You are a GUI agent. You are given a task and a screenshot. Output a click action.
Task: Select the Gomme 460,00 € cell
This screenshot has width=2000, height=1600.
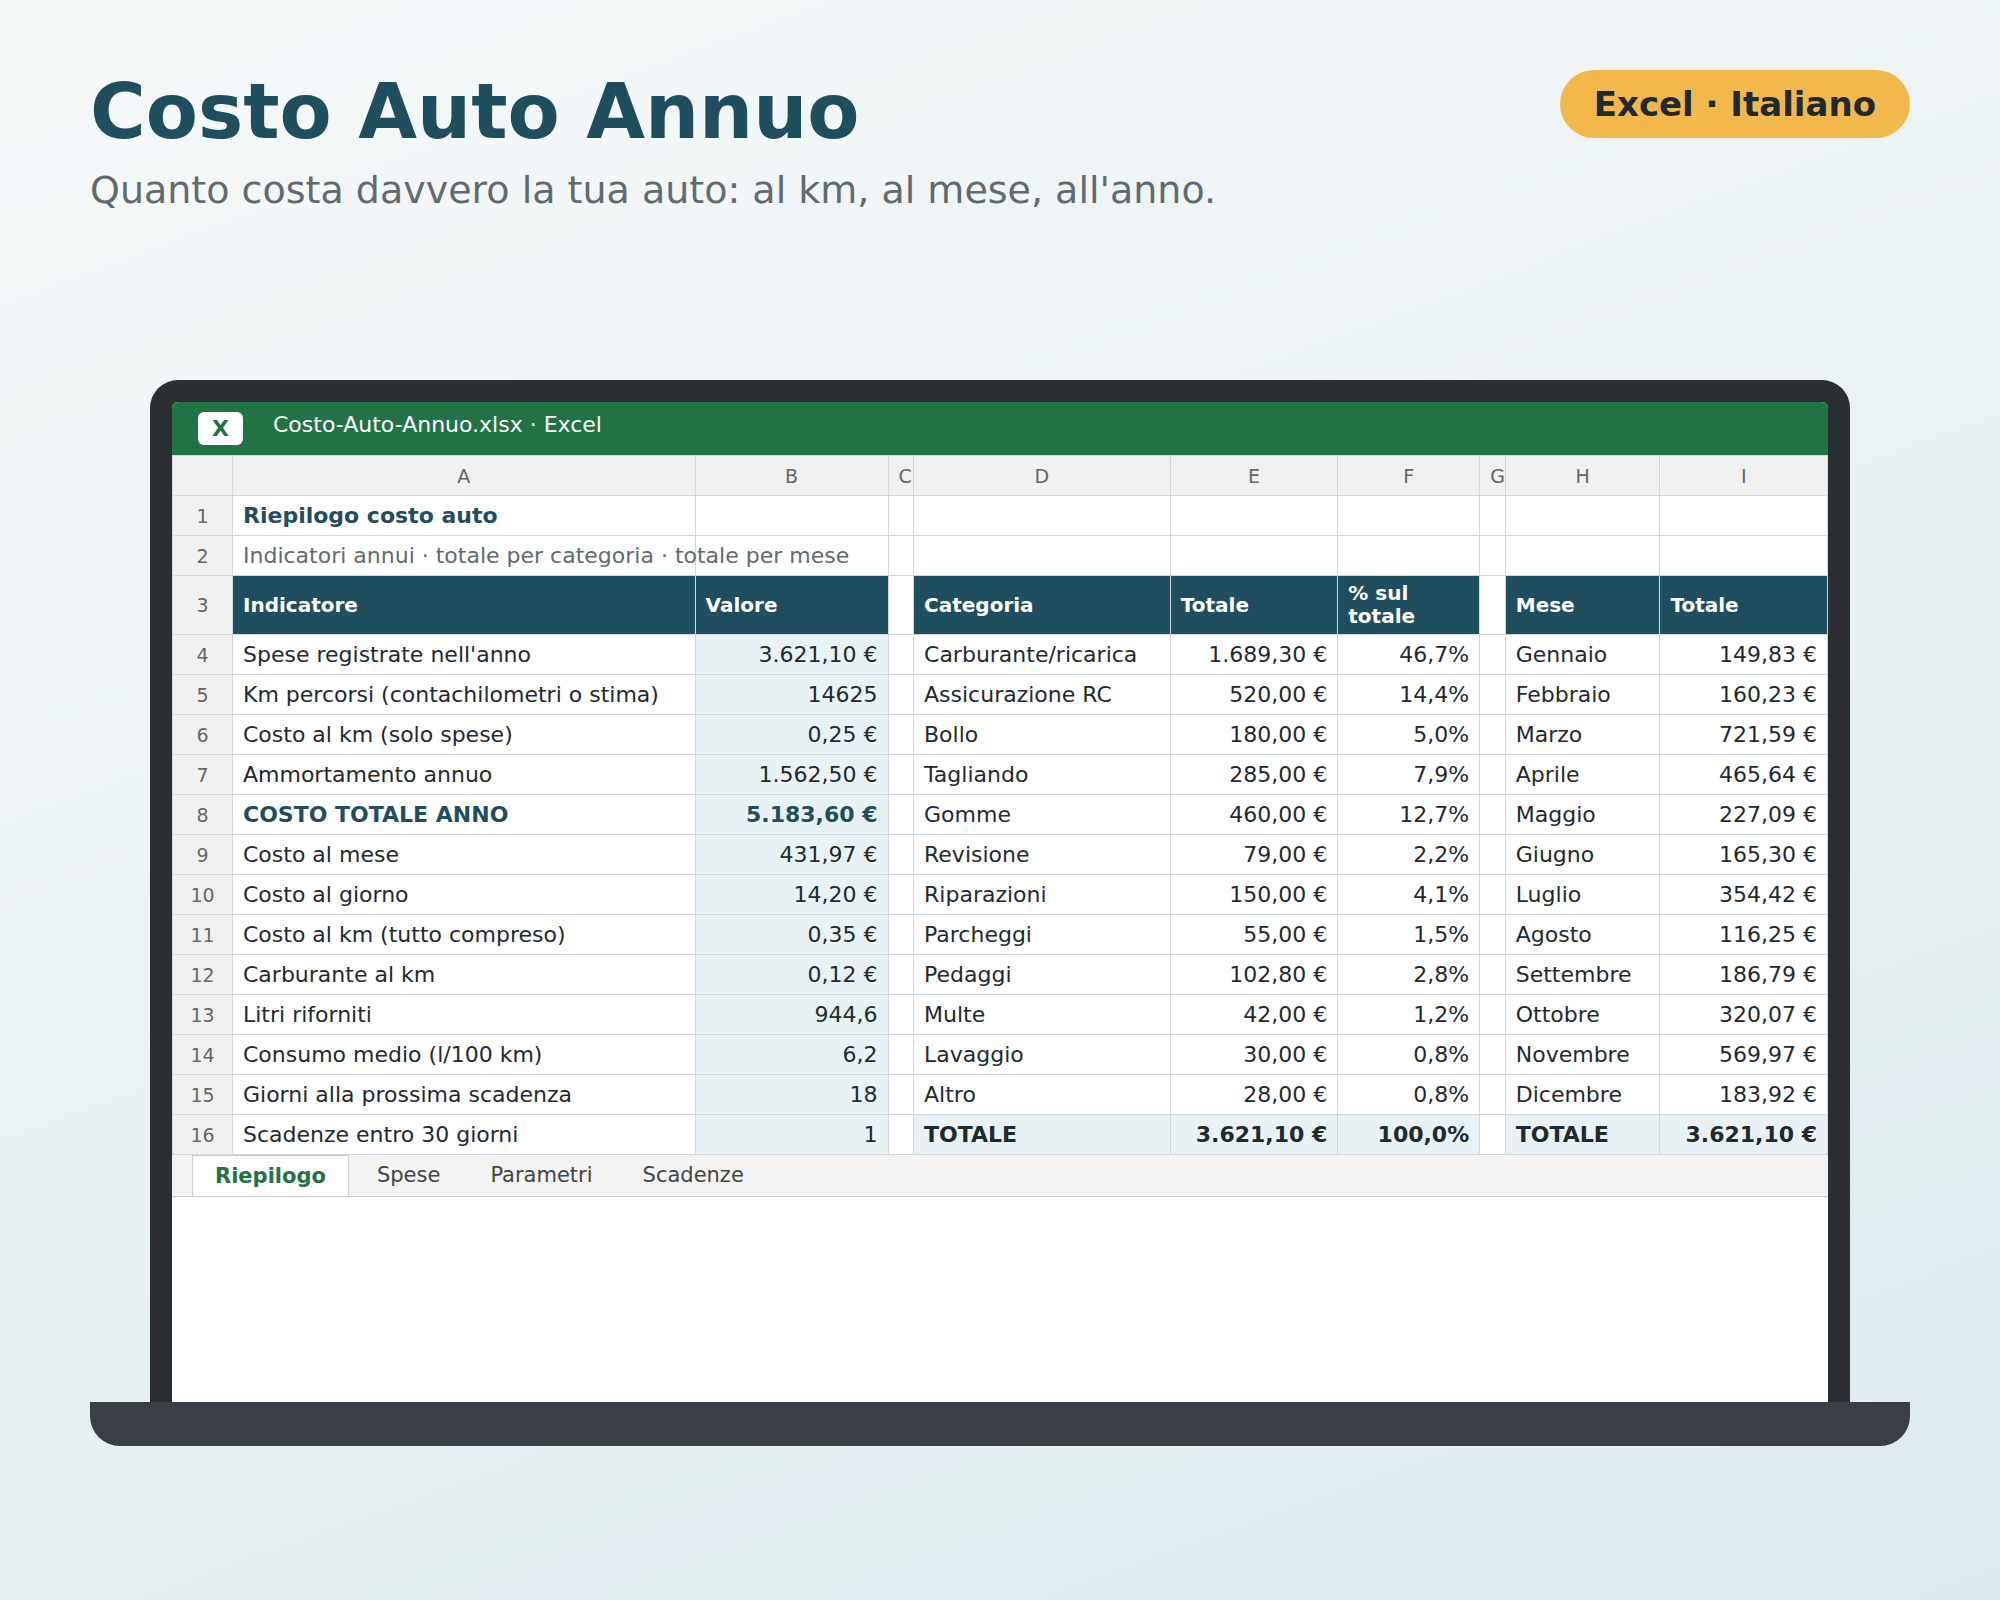pos(1254,815)
